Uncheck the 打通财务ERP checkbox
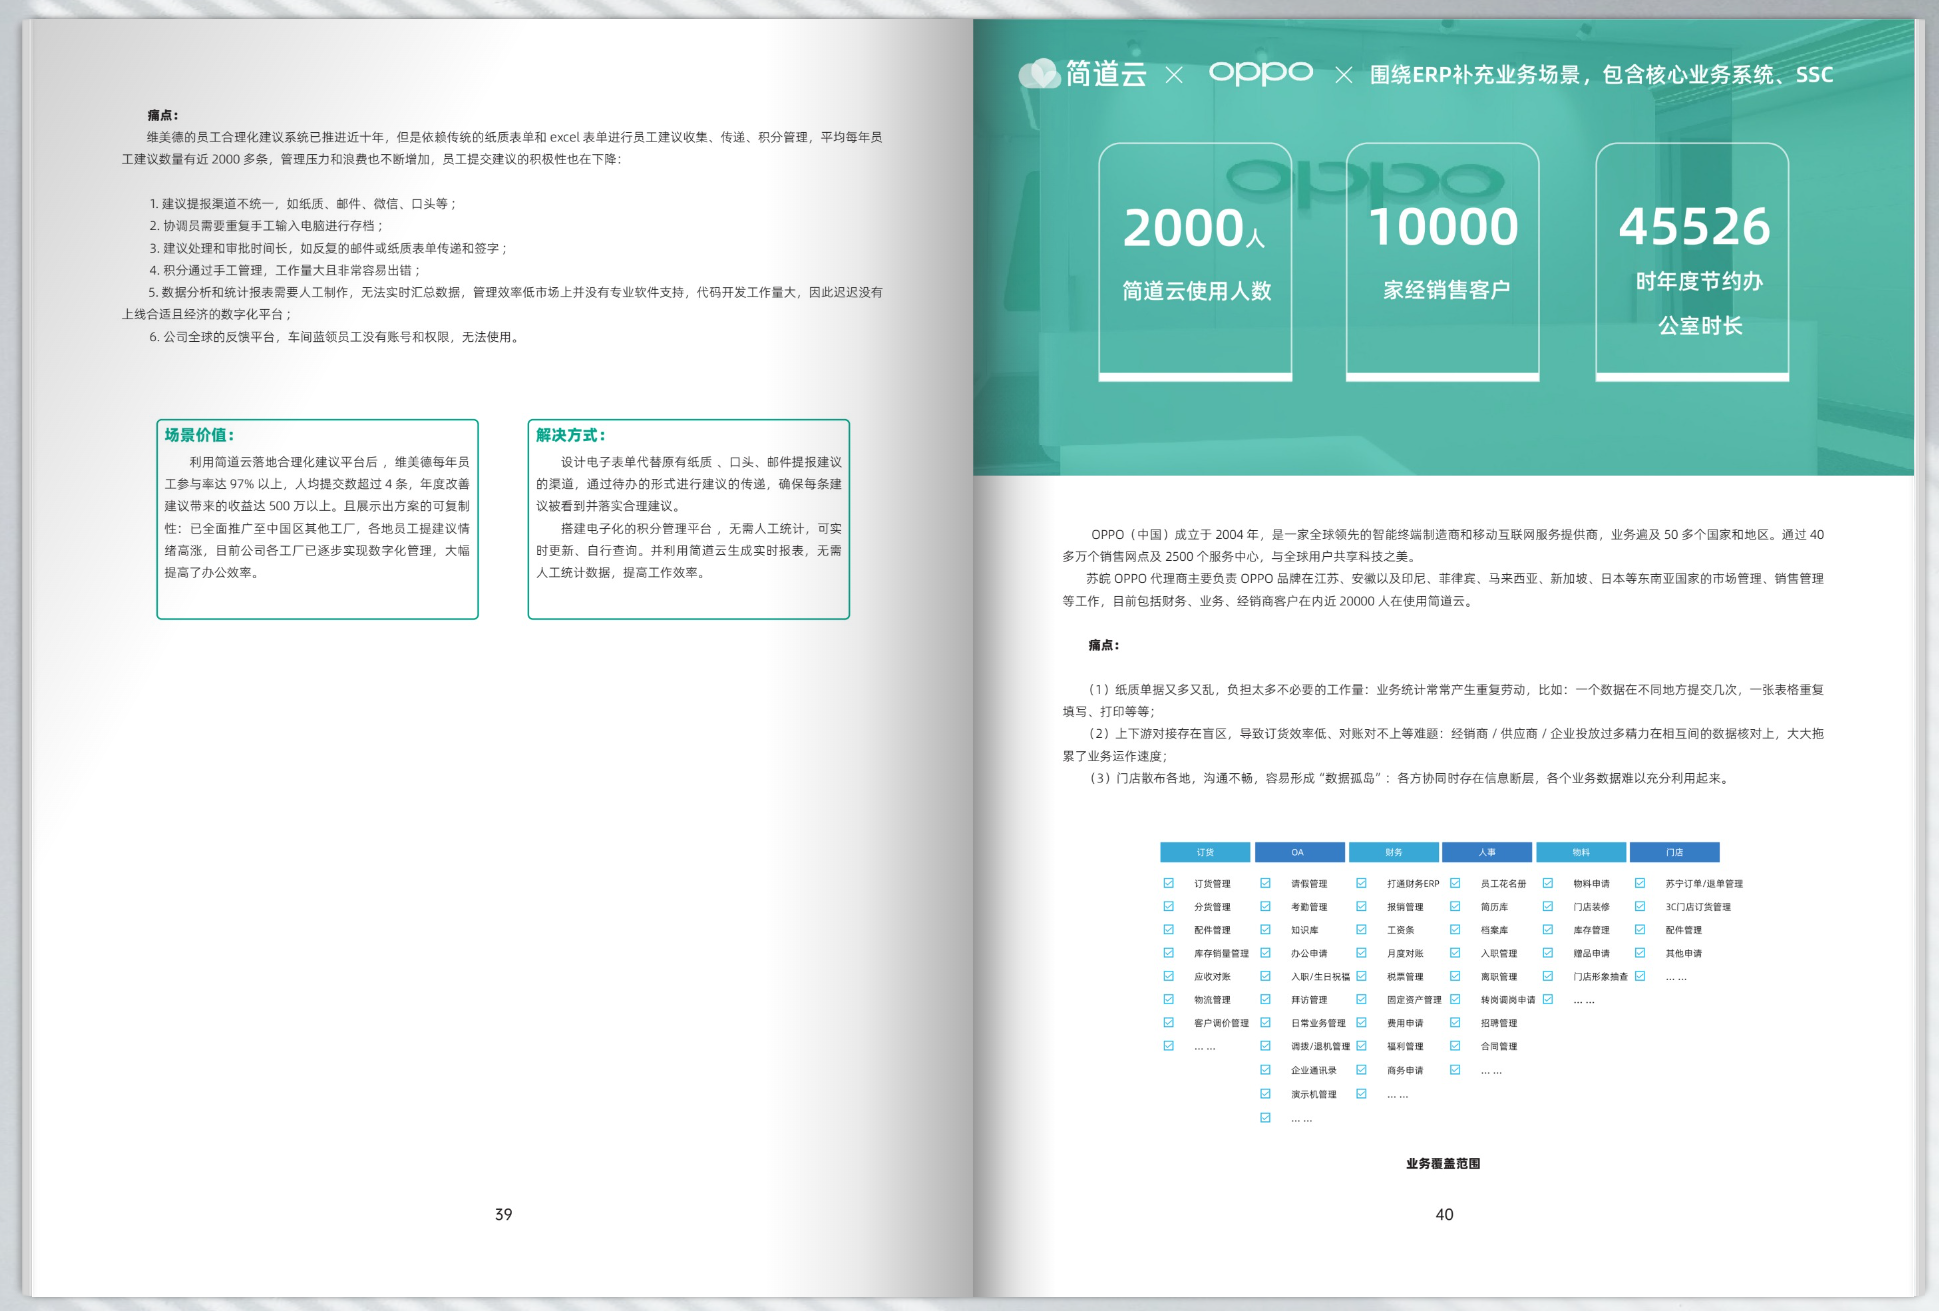Image resolution: width=1939 pixels, height=1311 pixels. point(1361,883)
